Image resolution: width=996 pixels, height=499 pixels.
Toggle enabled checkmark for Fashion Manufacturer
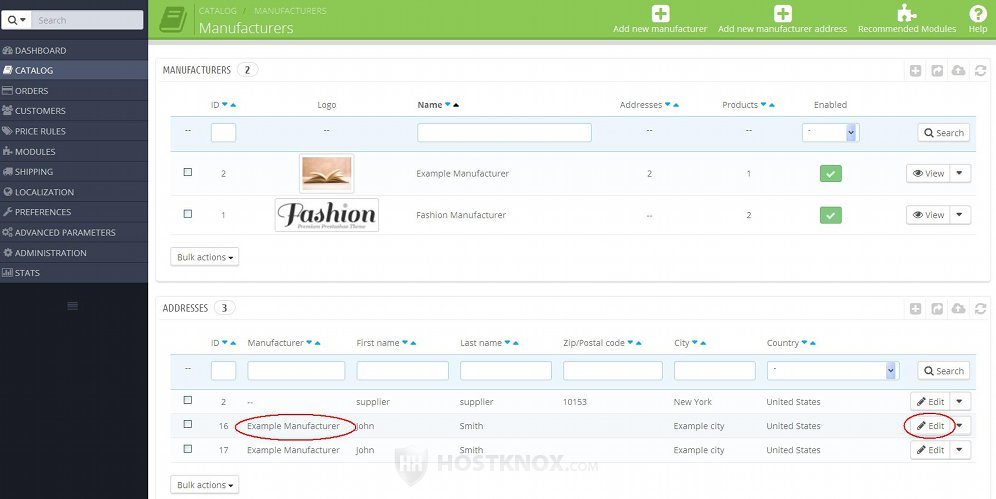click(830, 215)
